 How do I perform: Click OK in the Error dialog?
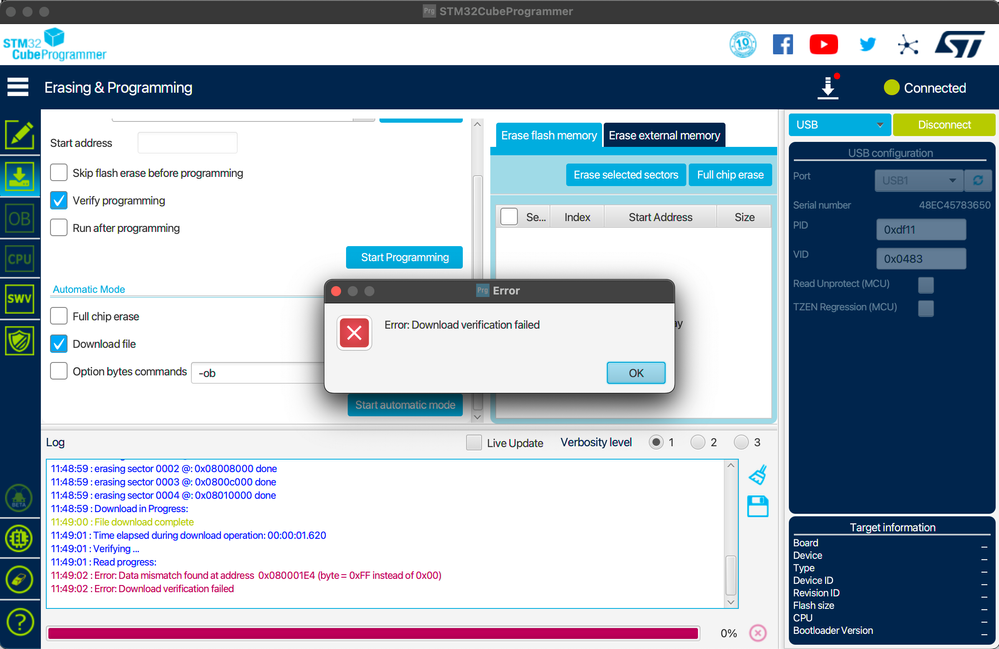636,373
